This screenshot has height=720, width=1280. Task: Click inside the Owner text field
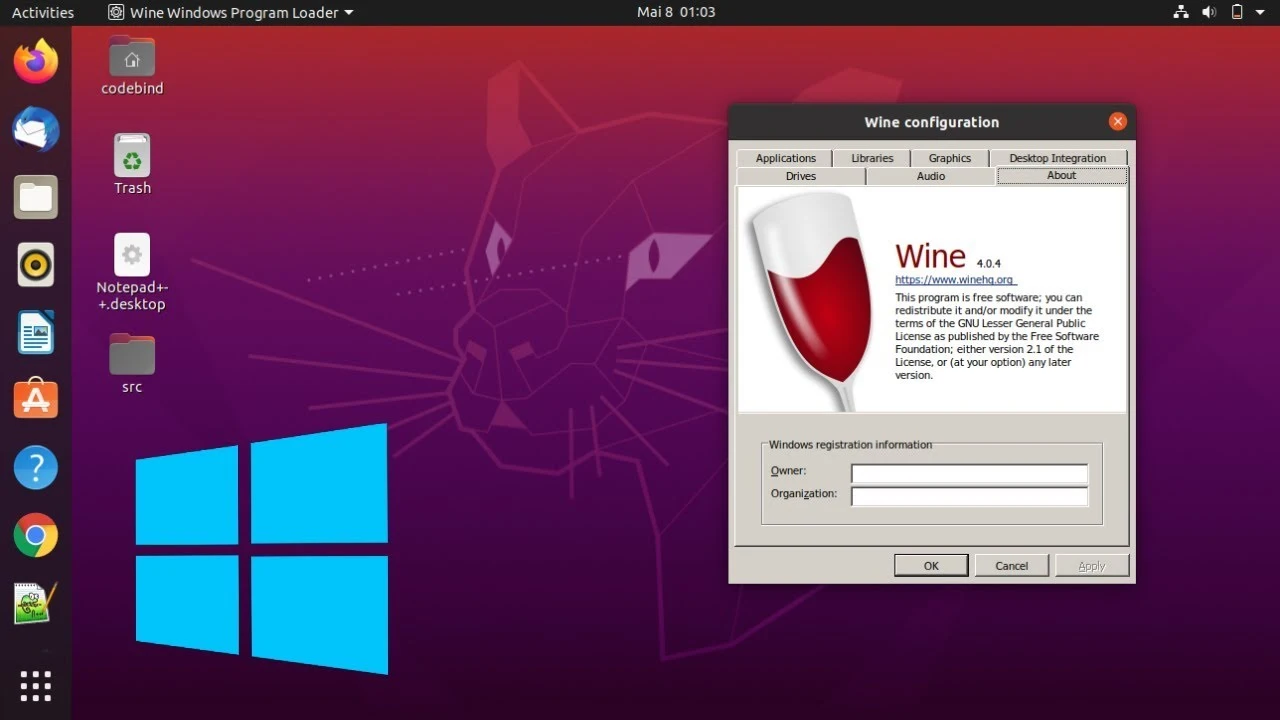click(x=968, y=473)
